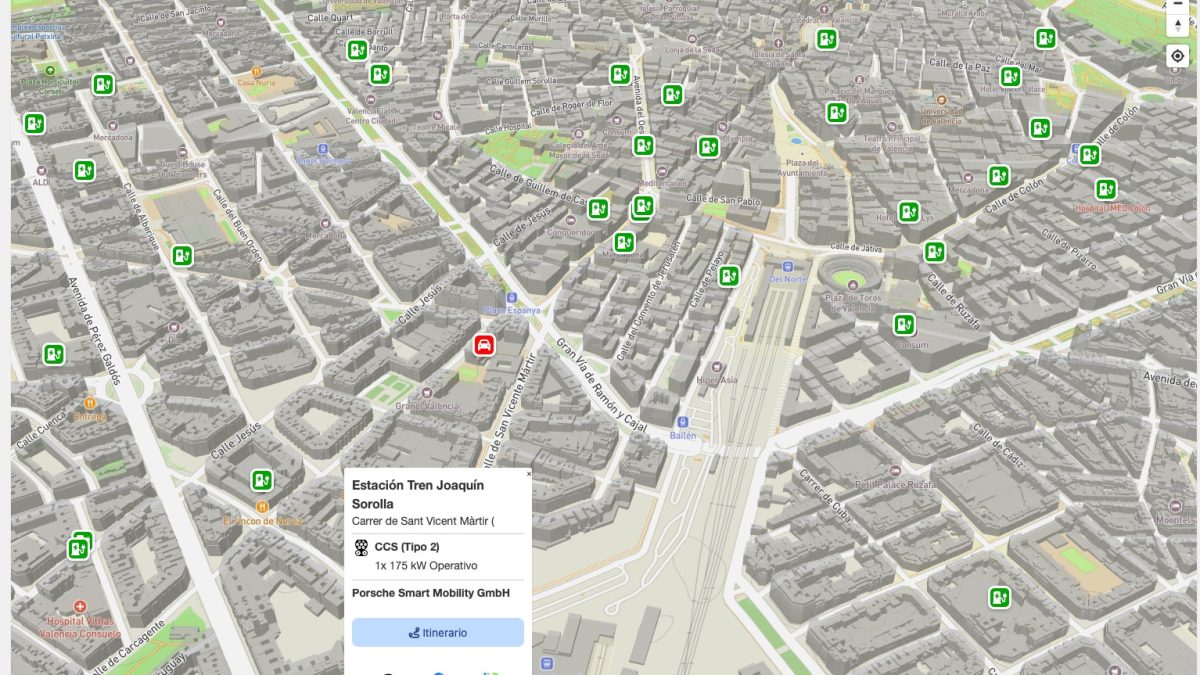1200x675 pixels.
Task: Click charging station above Conqueridor label
Action: (598, 208)
